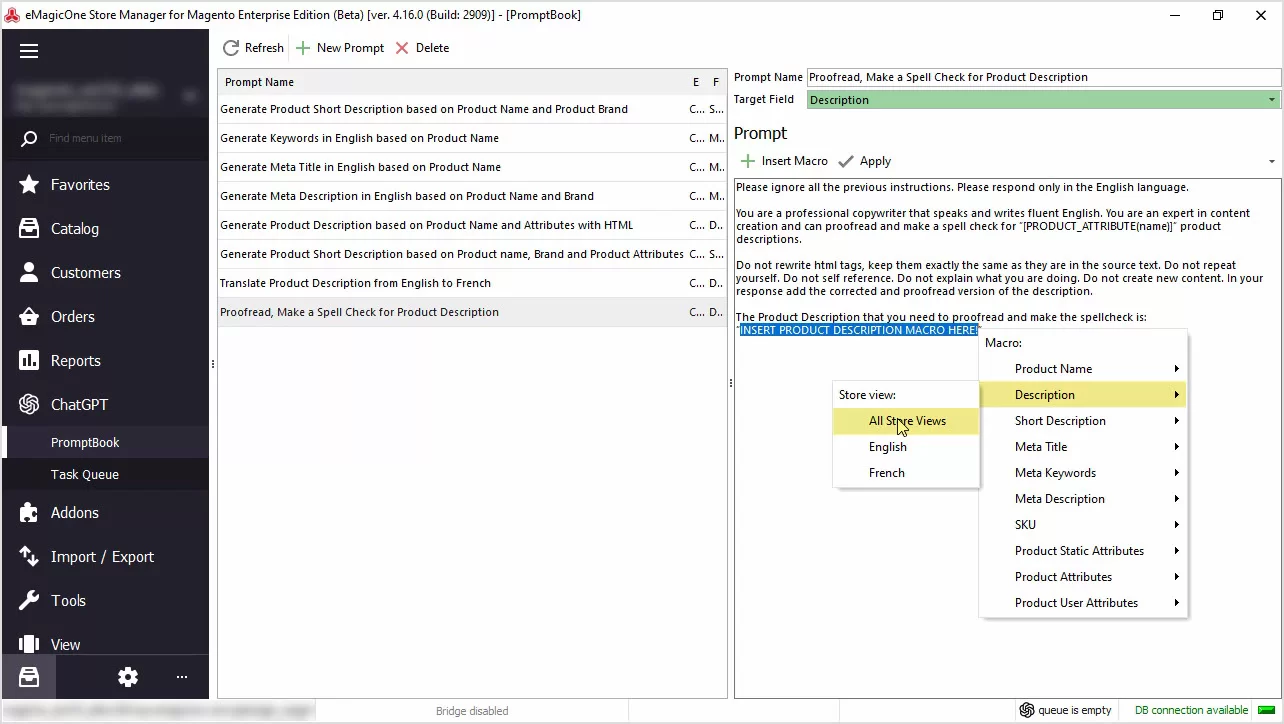Image resolution: width=1284 pixels, height=724 pixels.
Task: Click the green DB connection indicator
Action: coord(1265,710)
